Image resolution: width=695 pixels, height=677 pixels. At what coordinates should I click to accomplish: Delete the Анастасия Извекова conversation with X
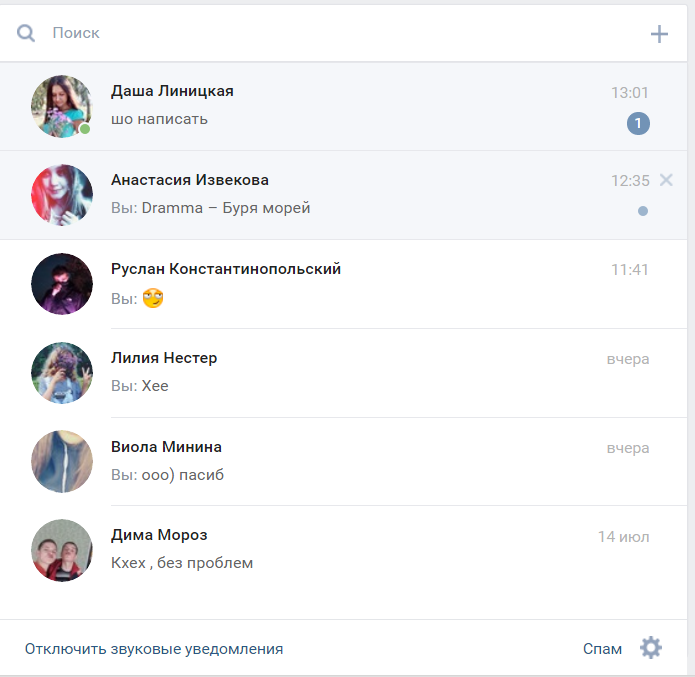pos(667,180)
